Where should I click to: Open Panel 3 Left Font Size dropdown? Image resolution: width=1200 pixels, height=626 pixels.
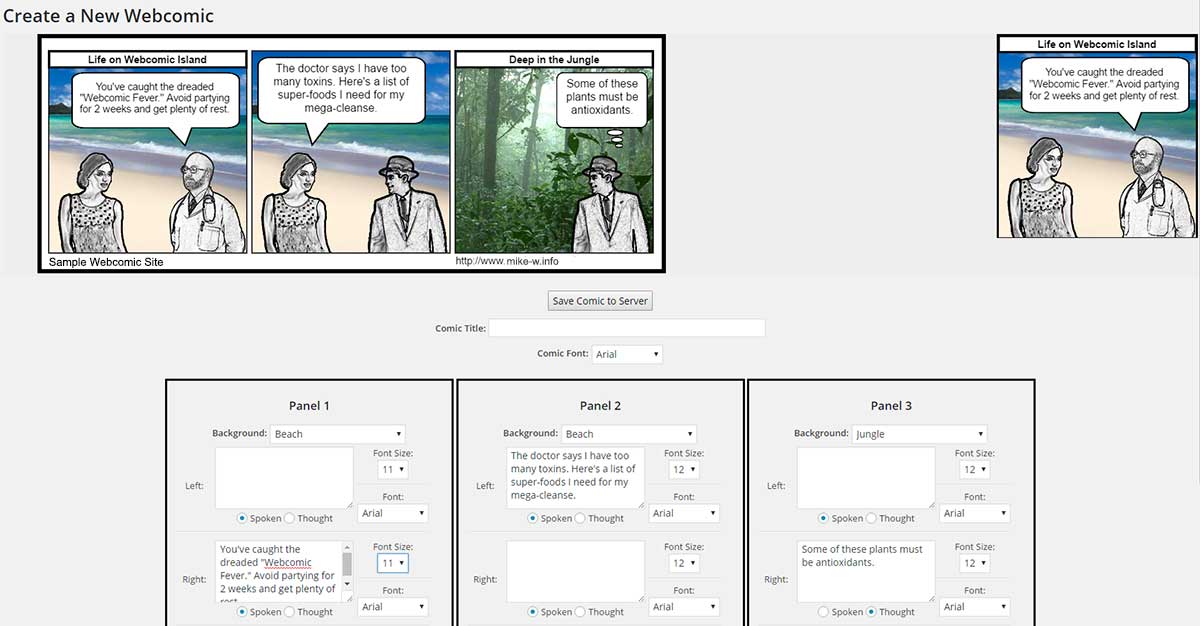[x=975, y=469]
